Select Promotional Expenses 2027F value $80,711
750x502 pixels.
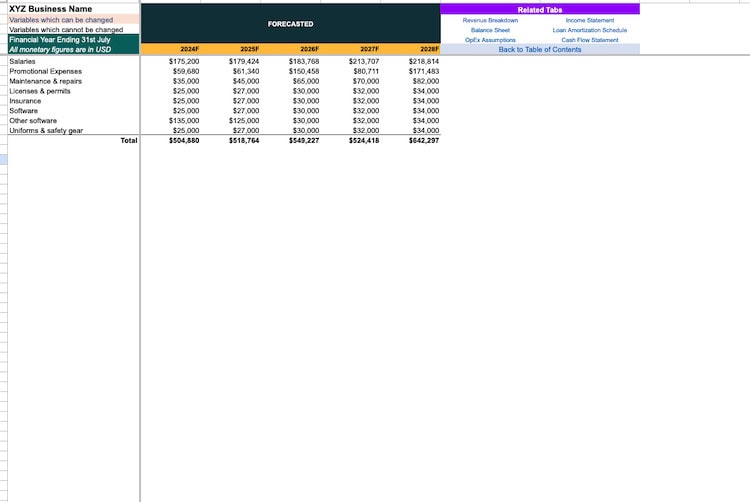(366, 71)
